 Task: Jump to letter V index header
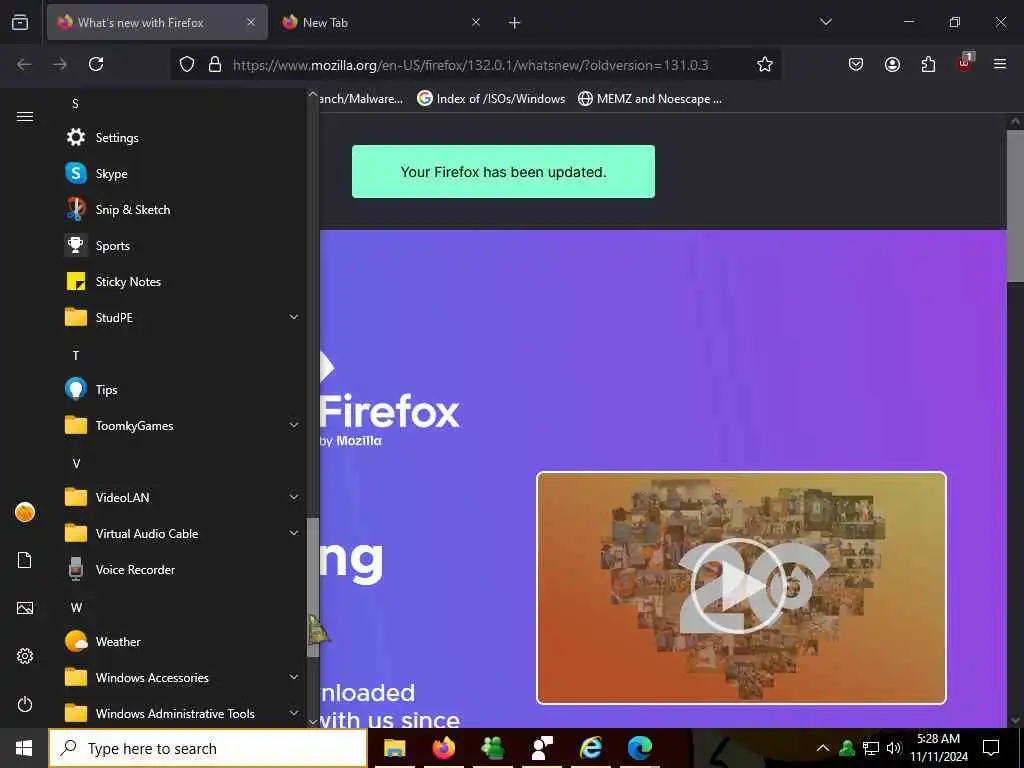[76, 464]
